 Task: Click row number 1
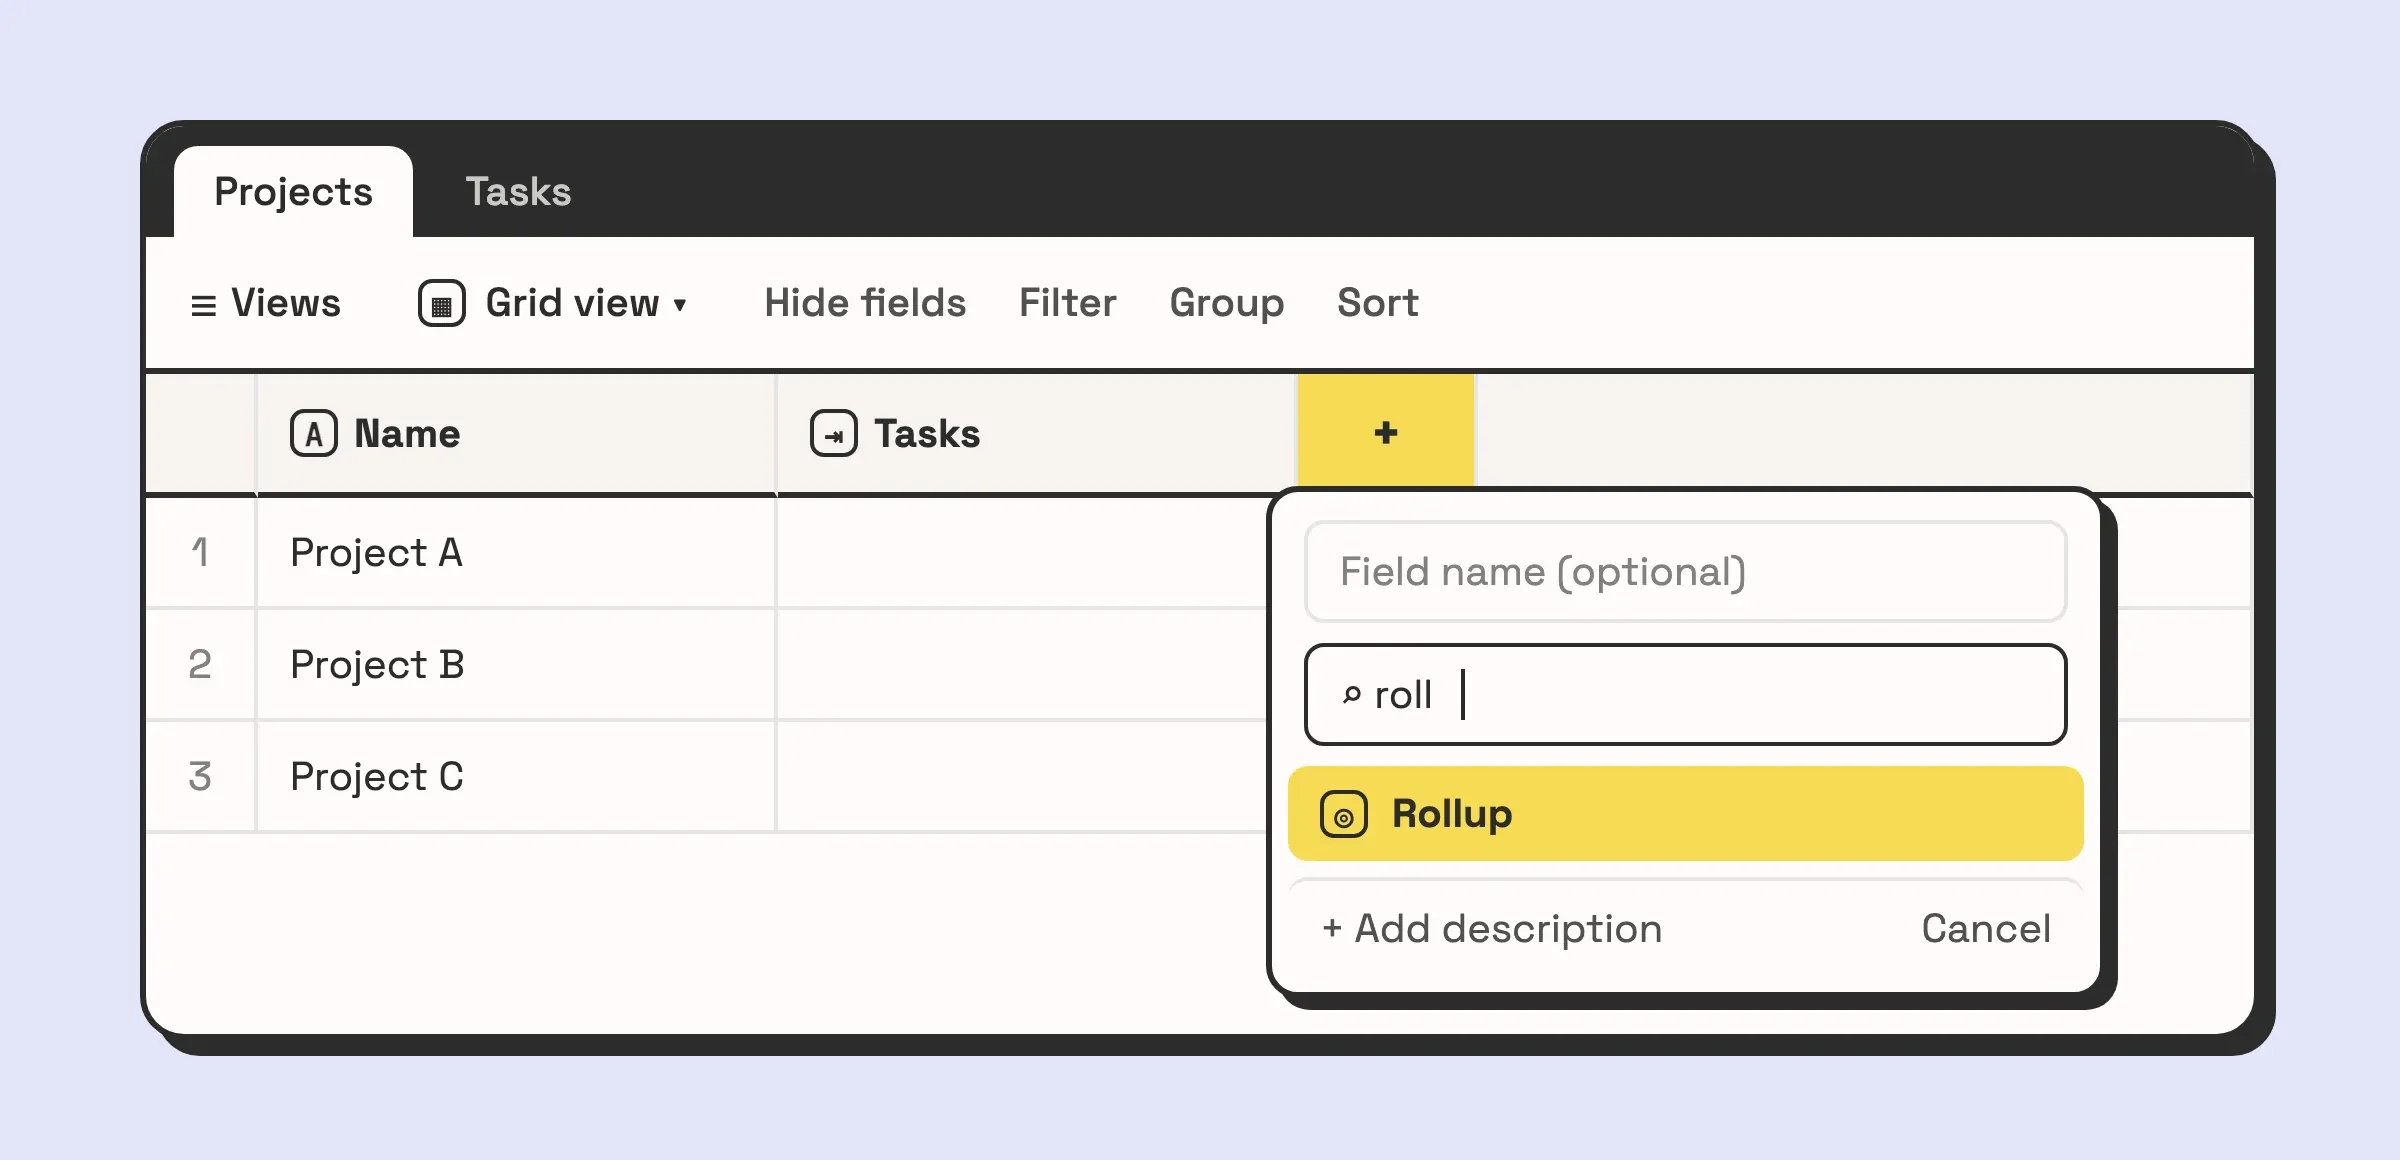tap(200, 552)
